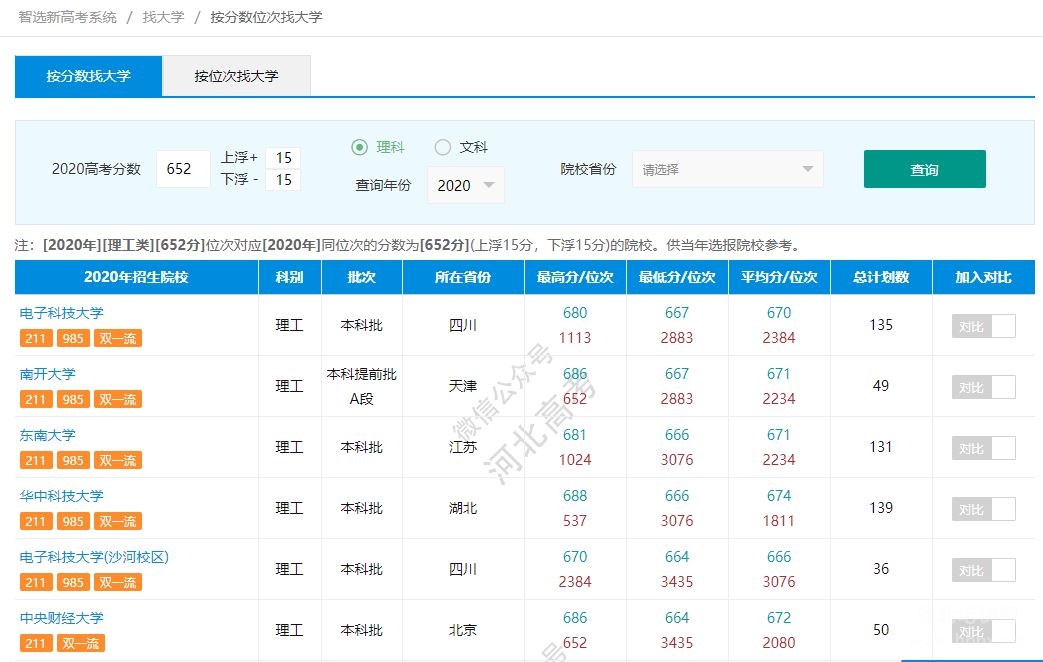Viewport: 1043px width, 662px height.
Task: Click the 2020年招生院校 column header
Action: (136, 277)
